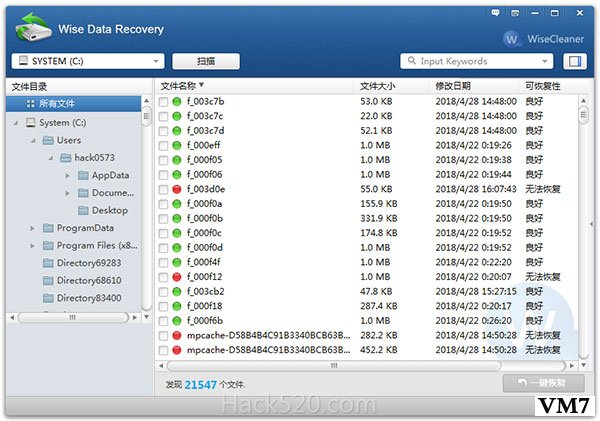This screenshot has width=600, height=421.
Task: Click the feedback chat bubble icon in title bar
Action: pos(495,13)
